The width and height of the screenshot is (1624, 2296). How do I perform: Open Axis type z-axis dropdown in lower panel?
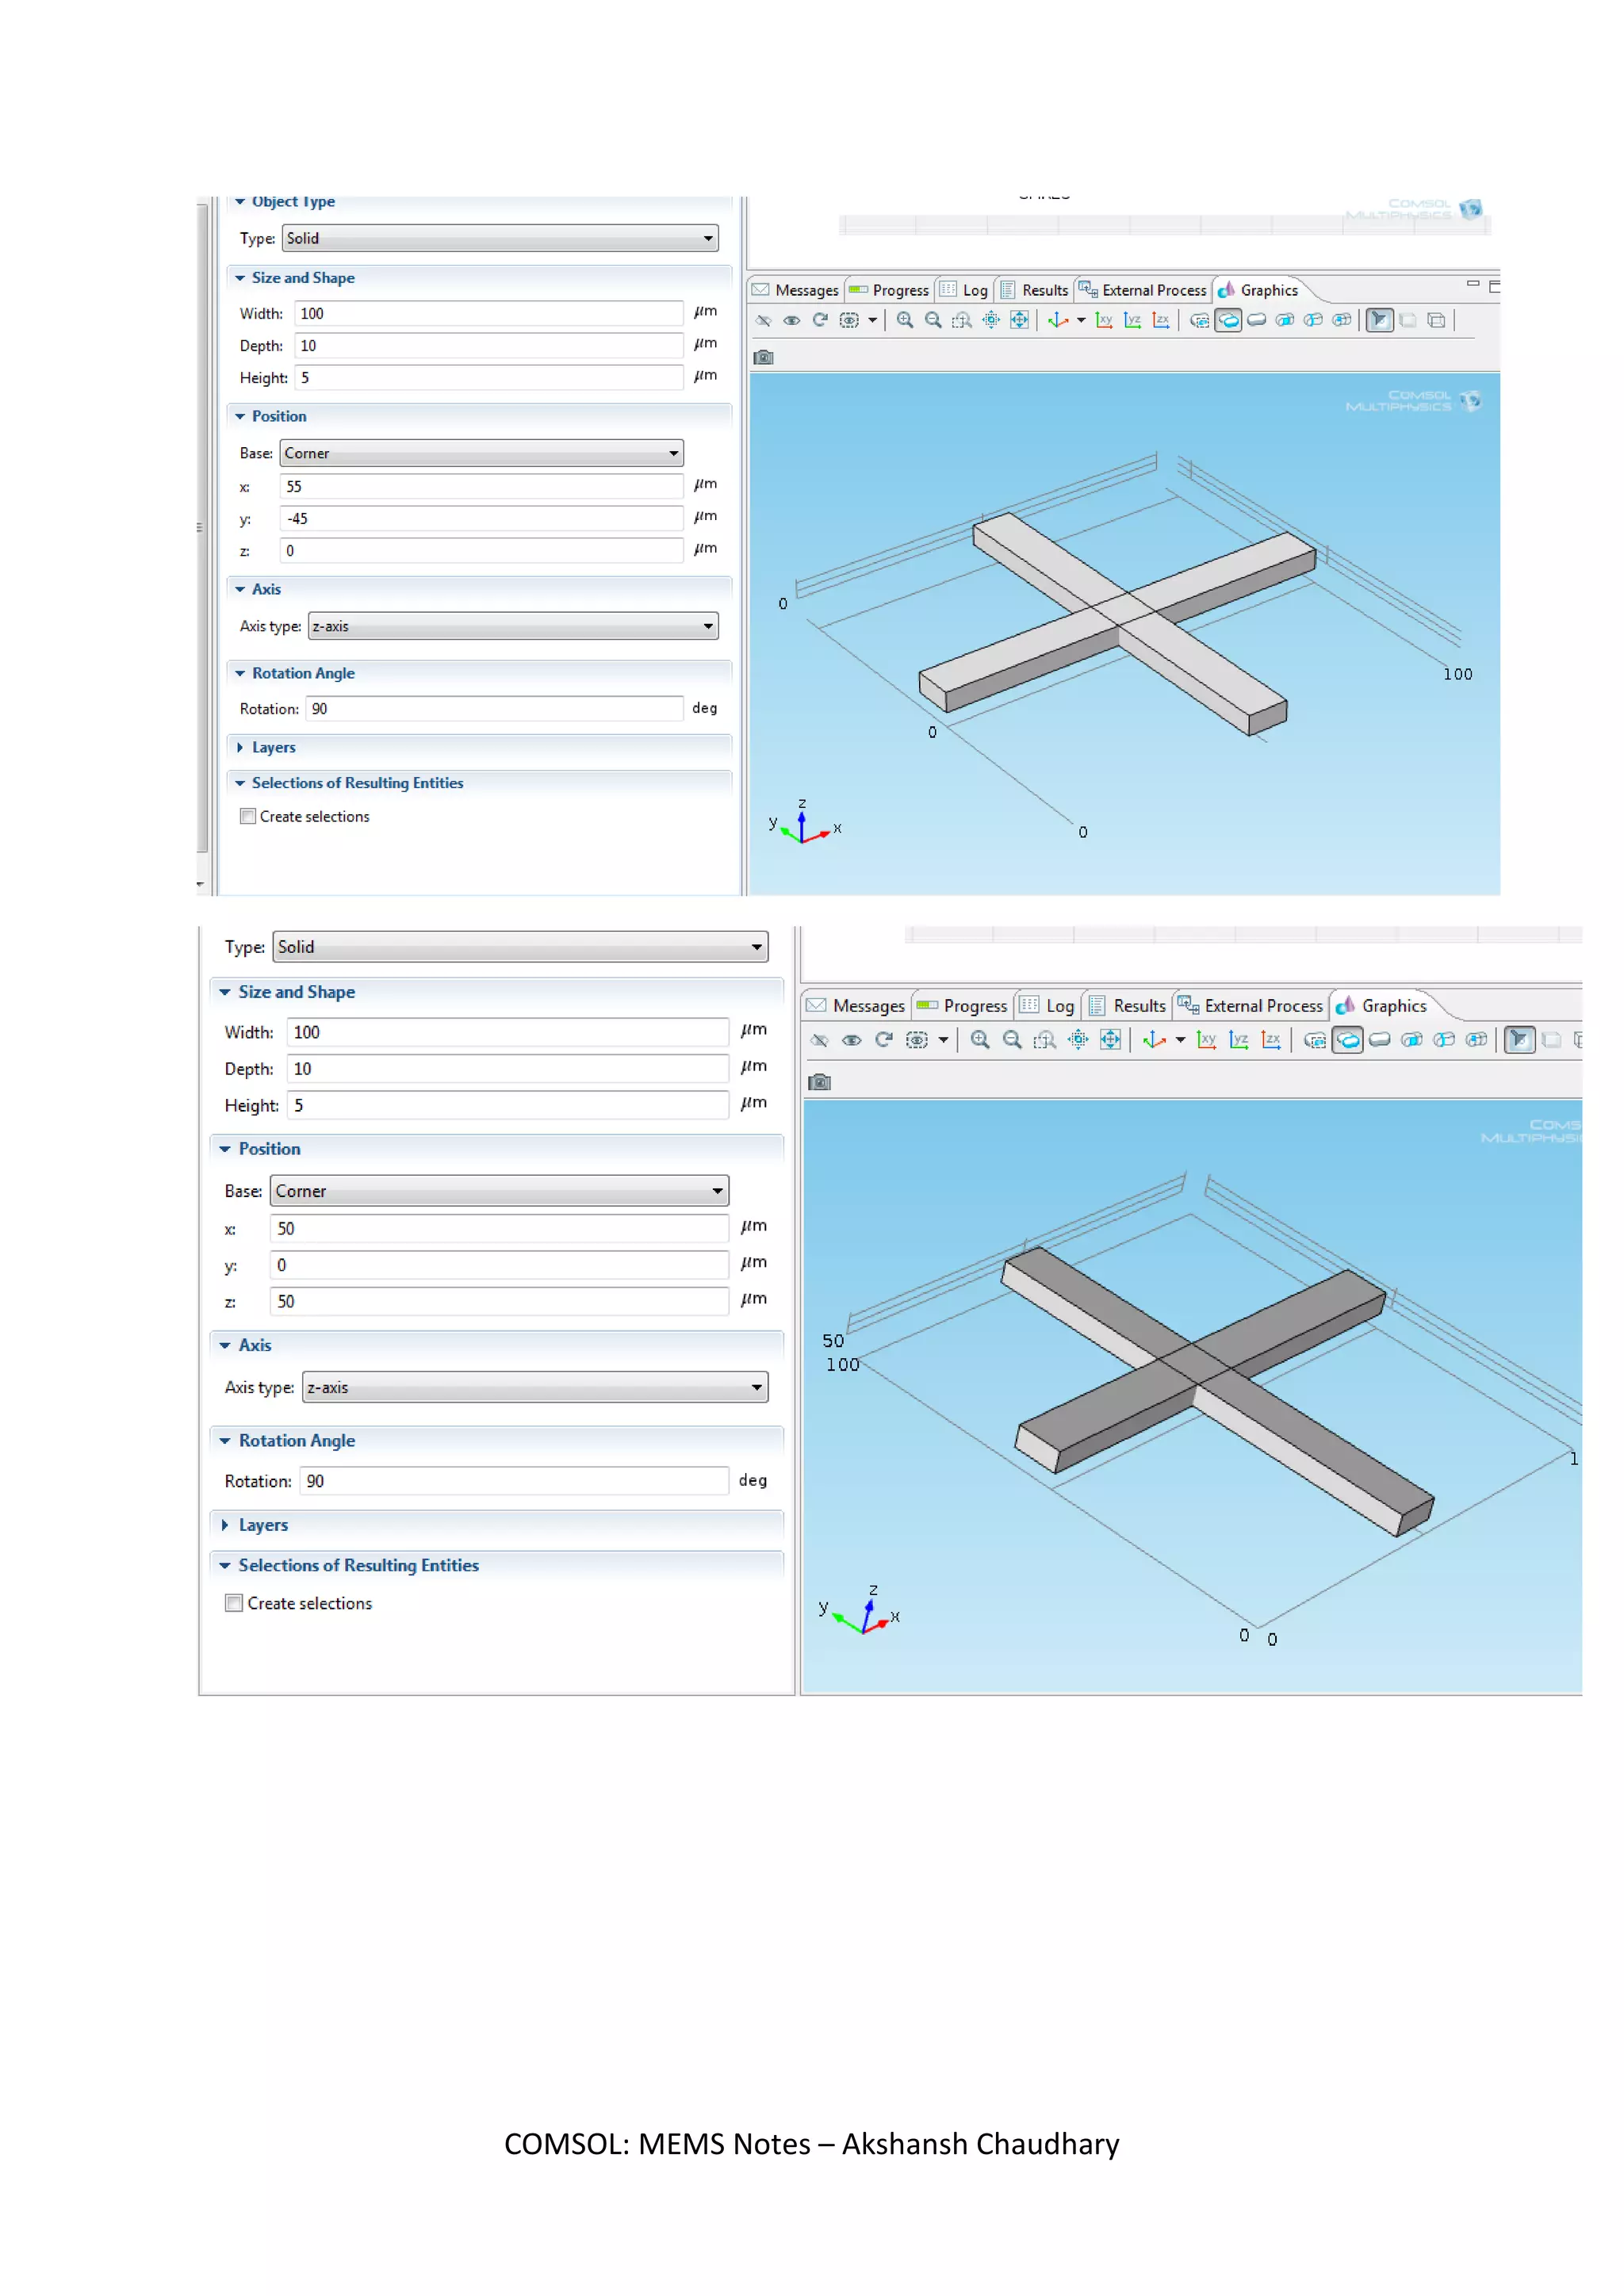(x=535, y=1387)
